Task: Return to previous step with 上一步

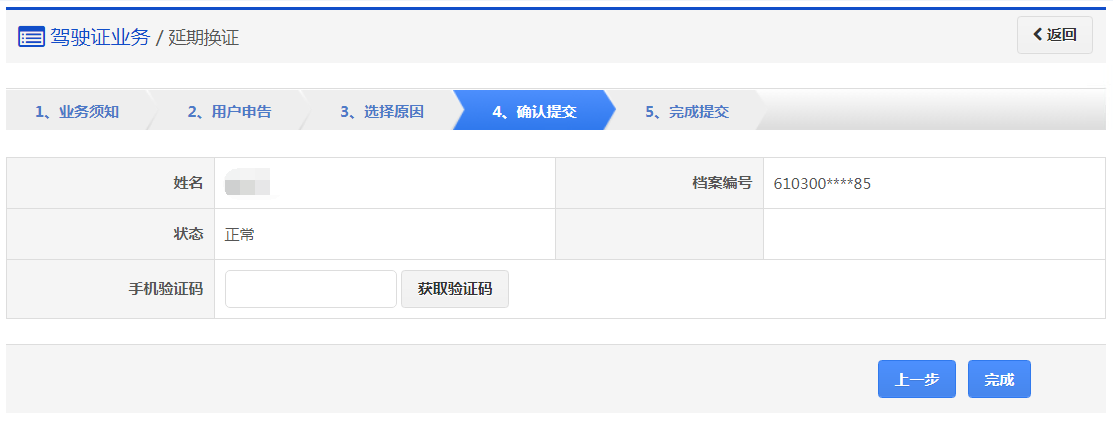Action: pyautogui.click(x=916, y=379)
